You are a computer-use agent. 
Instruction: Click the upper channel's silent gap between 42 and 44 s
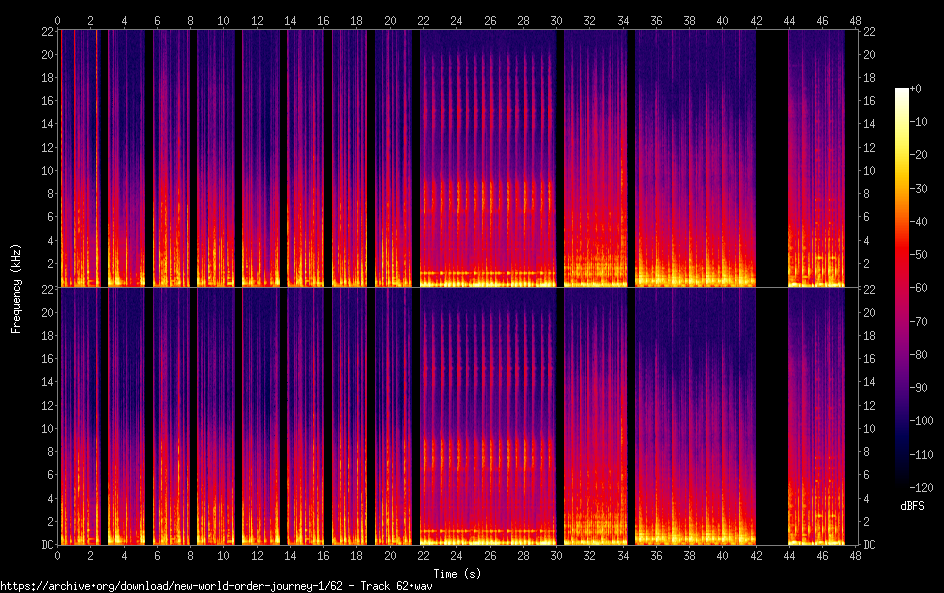[x=771, y=158]
